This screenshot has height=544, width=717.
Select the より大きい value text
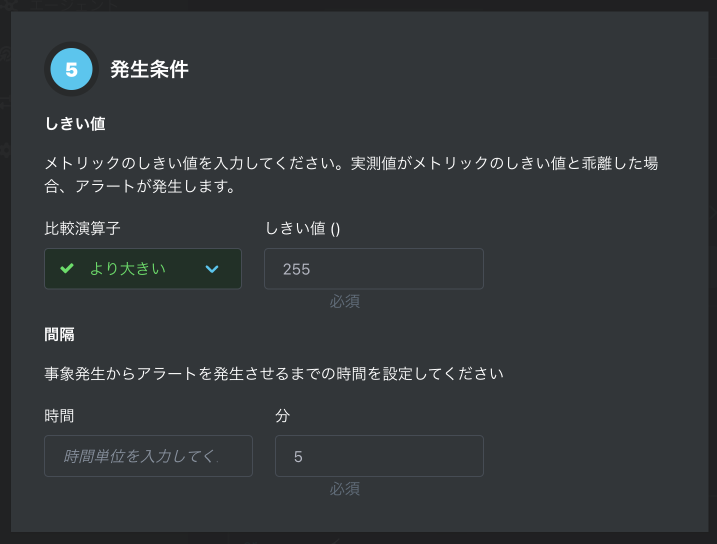(127, 269)
